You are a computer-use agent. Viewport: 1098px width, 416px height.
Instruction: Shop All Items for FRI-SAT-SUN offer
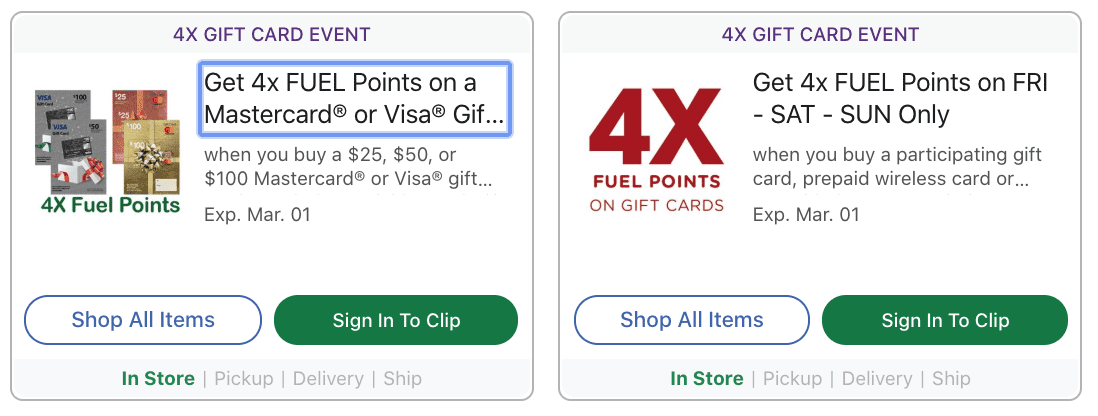[x=692, y=320]
